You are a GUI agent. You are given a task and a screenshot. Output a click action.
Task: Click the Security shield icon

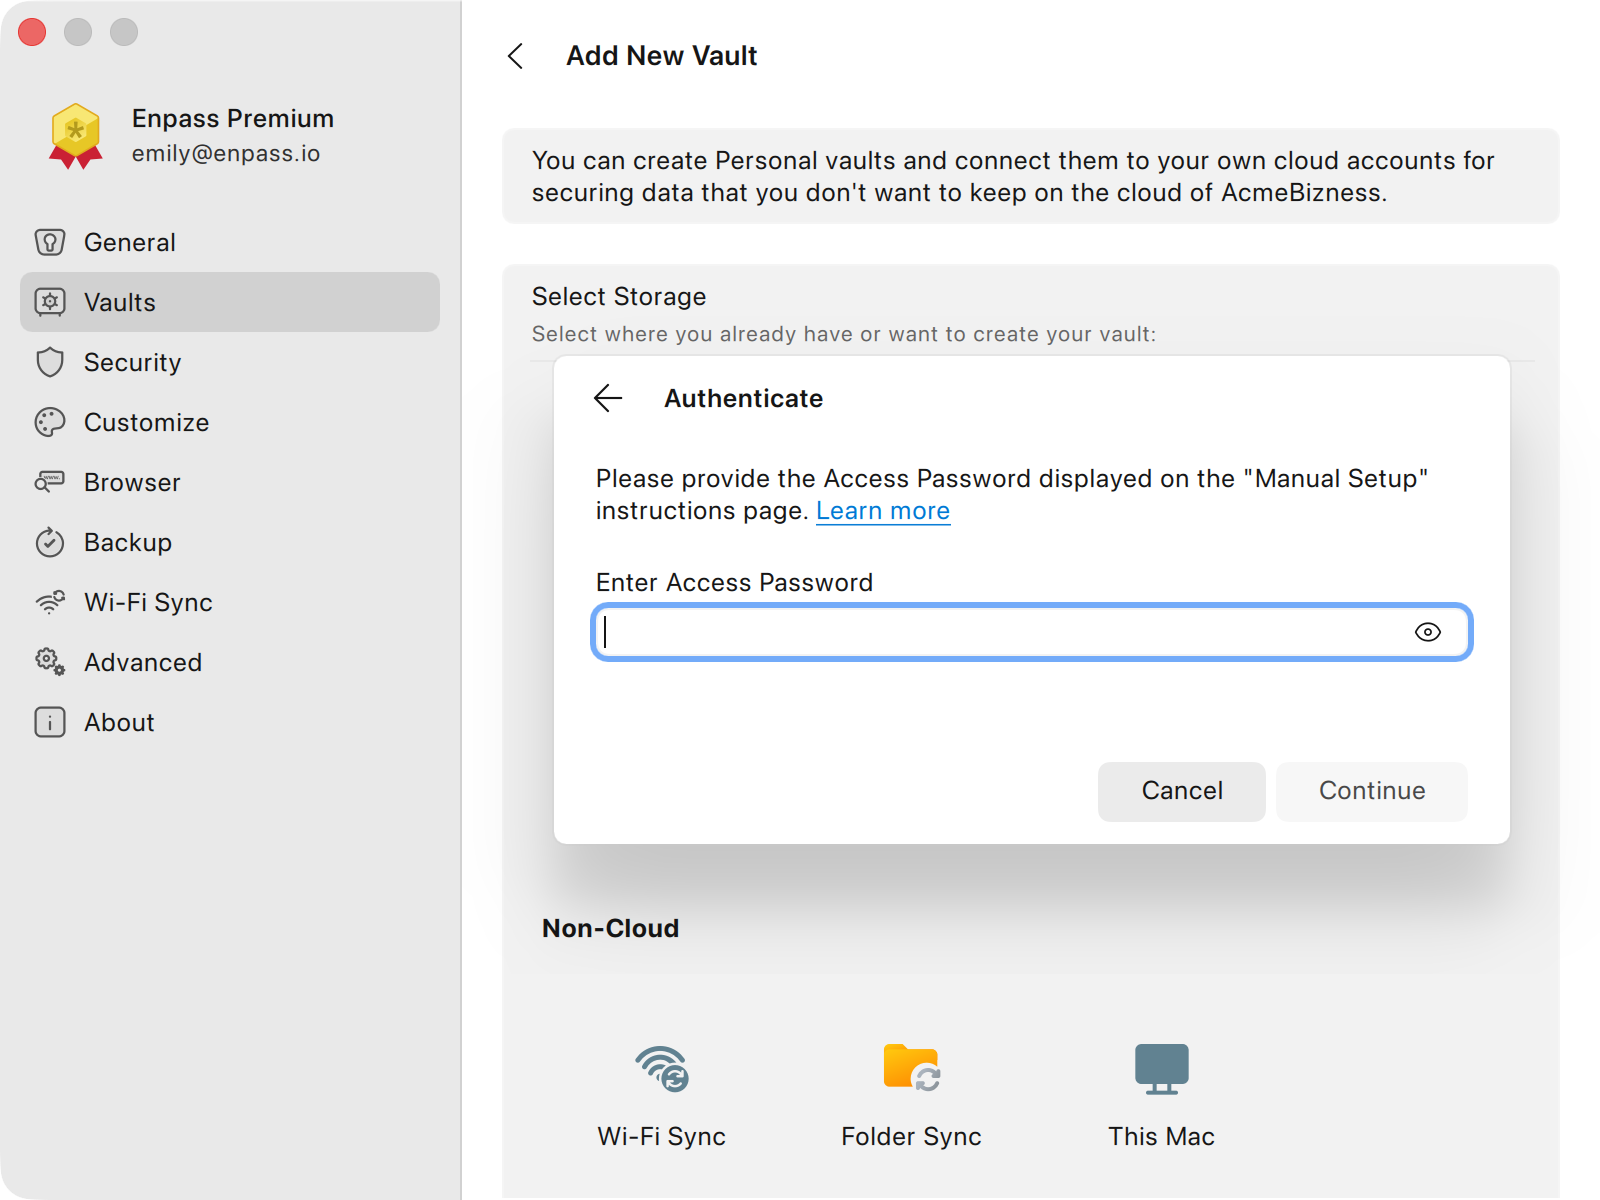coord(50,362)
